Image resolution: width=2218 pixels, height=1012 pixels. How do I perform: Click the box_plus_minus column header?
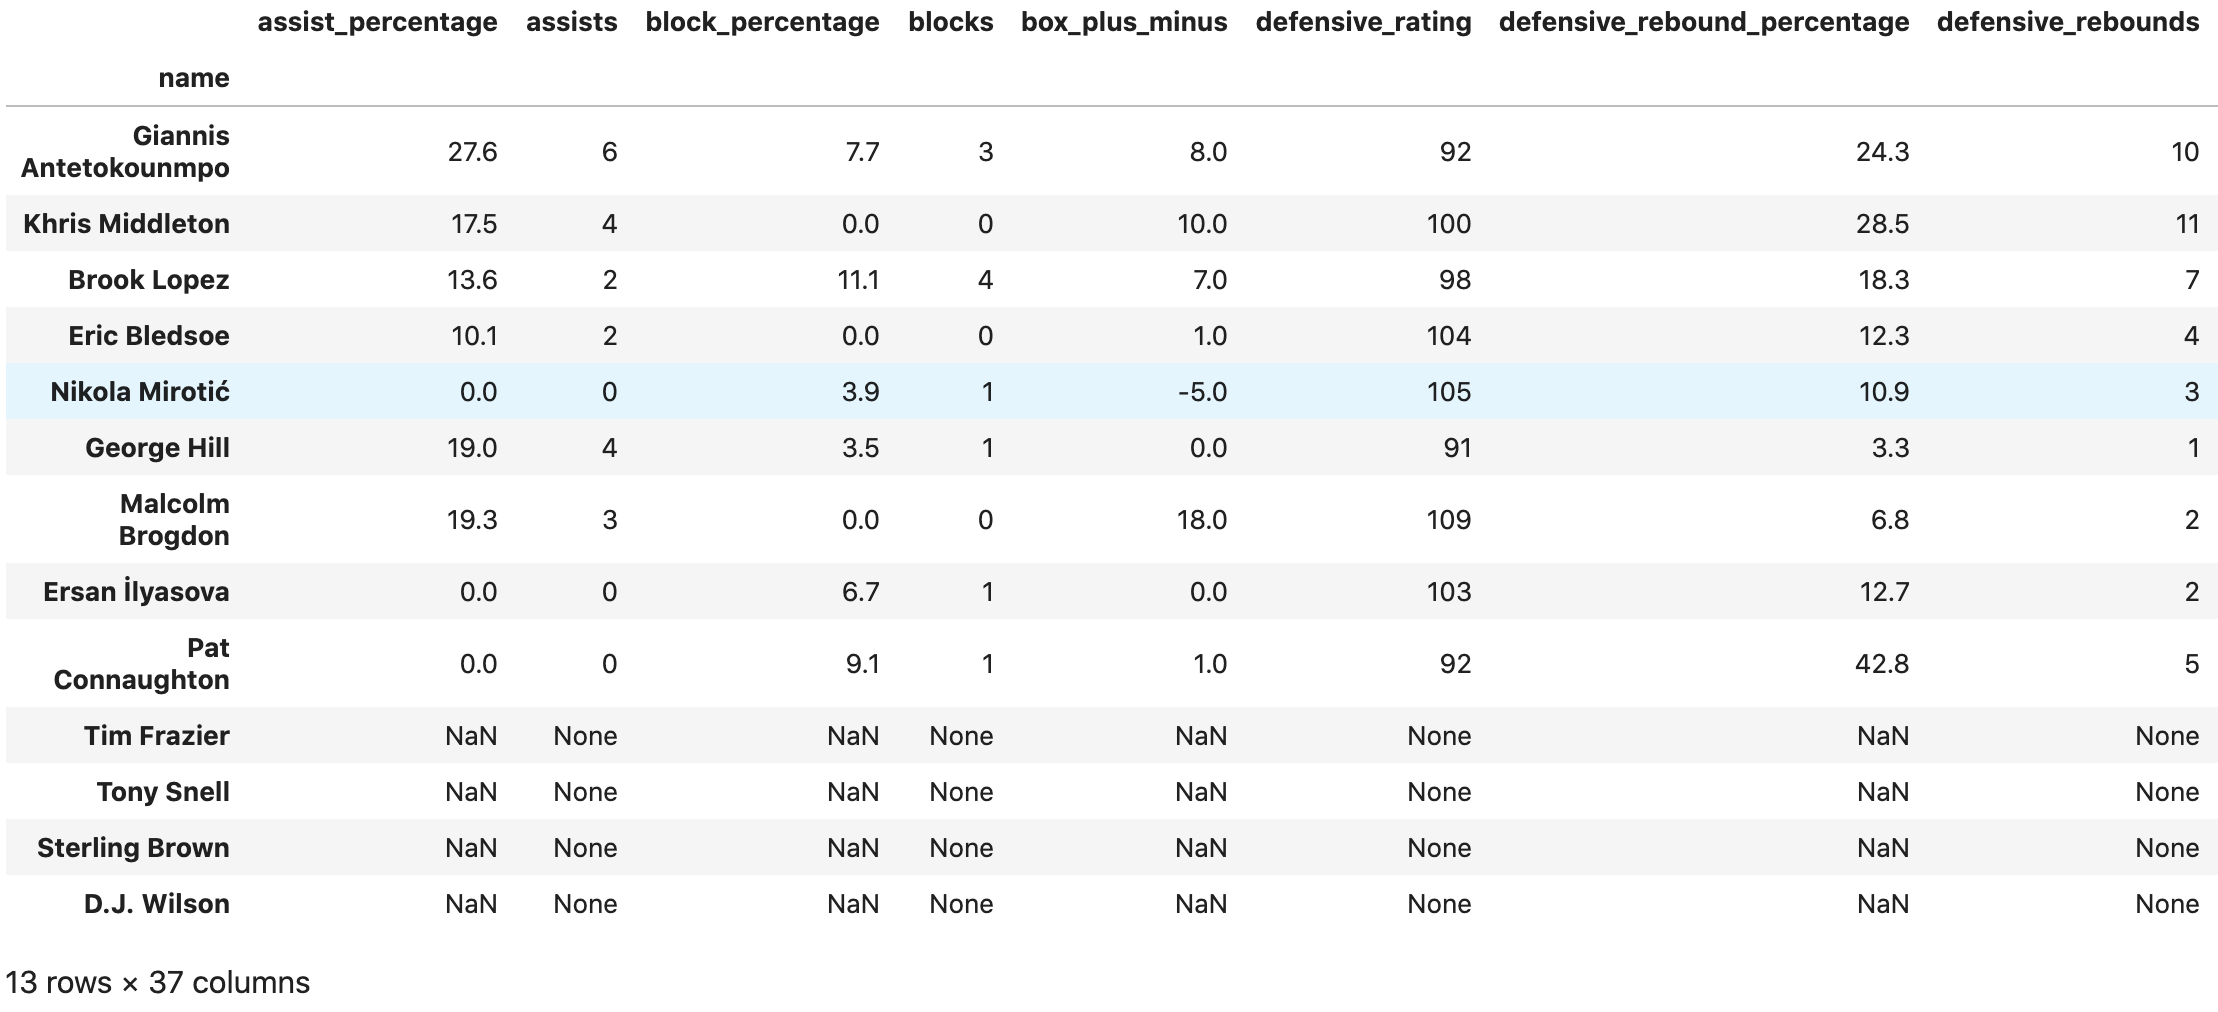point(1124,22)
